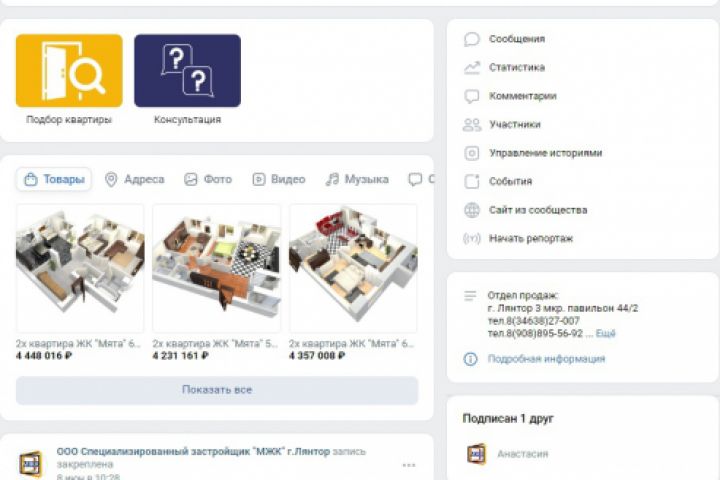Open apartment thumbnail priced 4 231 161 ₽
720x480 pixels.
216,268
